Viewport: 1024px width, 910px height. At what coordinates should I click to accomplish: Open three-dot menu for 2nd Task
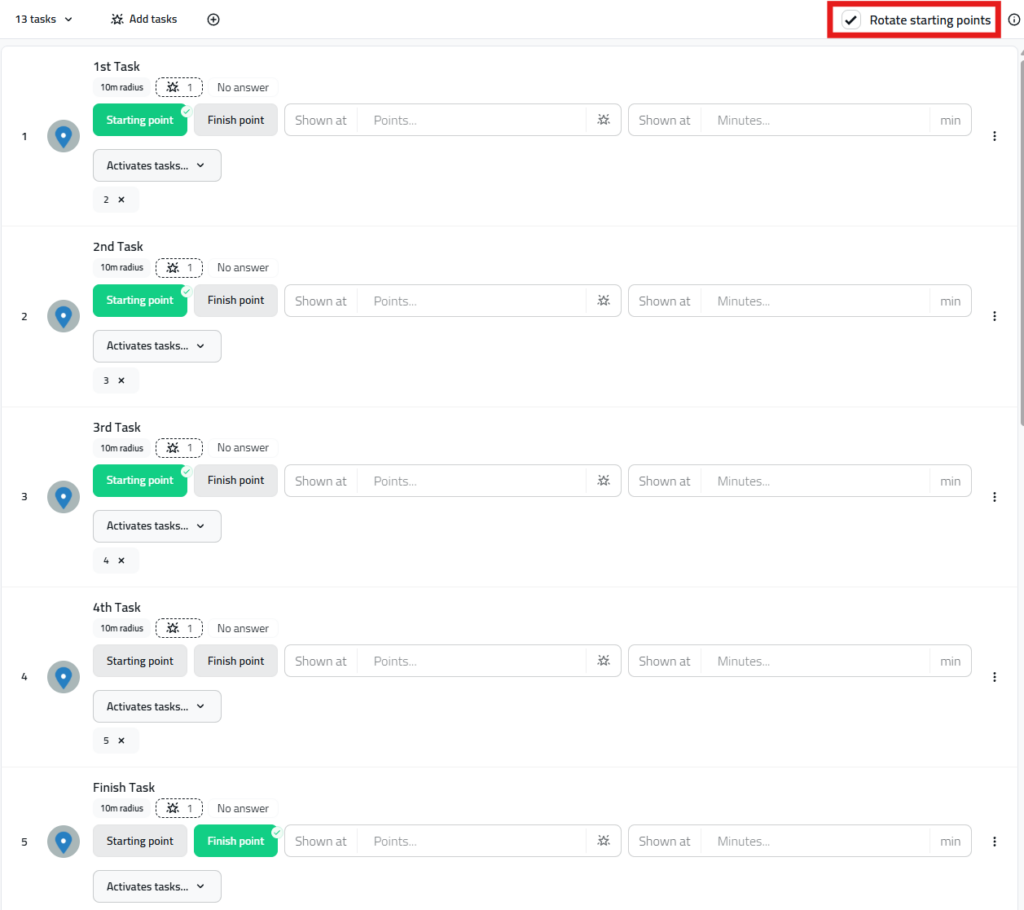[994, 316]
